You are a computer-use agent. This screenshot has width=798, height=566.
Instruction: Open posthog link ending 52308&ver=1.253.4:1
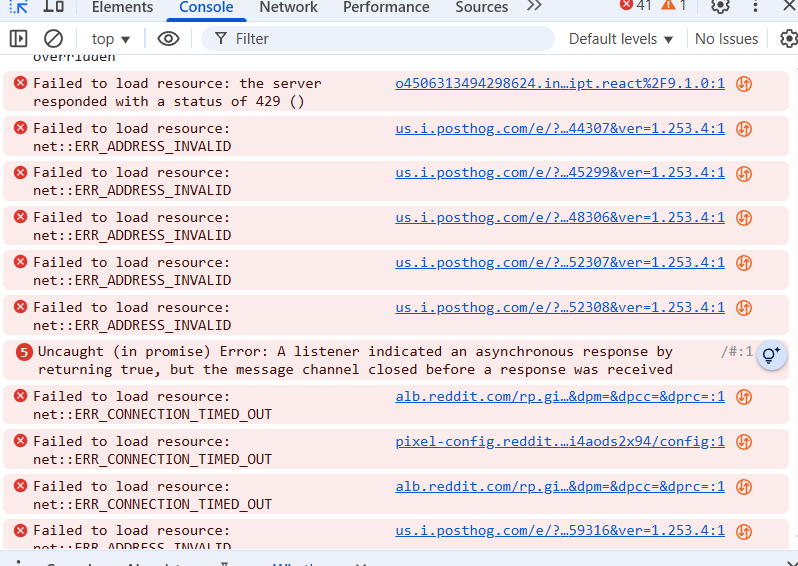point(560,307)
